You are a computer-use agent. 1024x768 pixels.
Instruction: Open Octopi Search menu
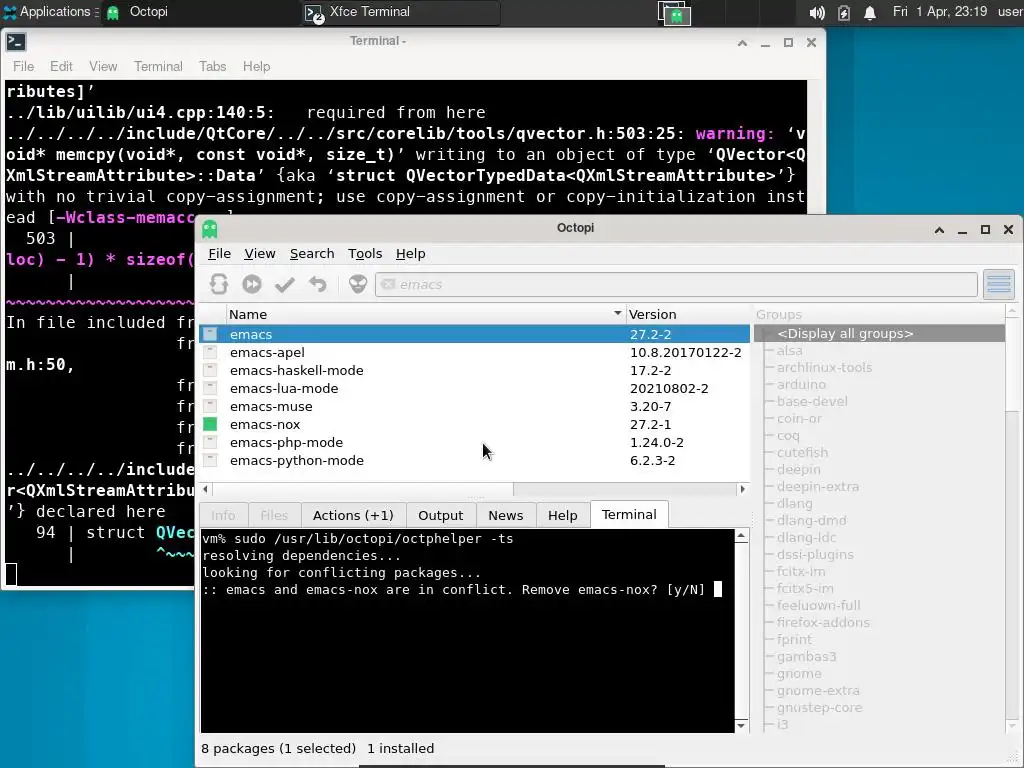pyautogui.click(x=312, y=253)
